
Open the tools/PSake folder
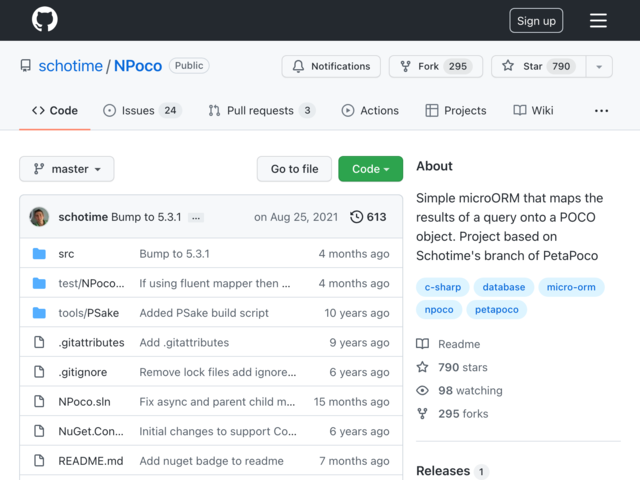[89, 313]
